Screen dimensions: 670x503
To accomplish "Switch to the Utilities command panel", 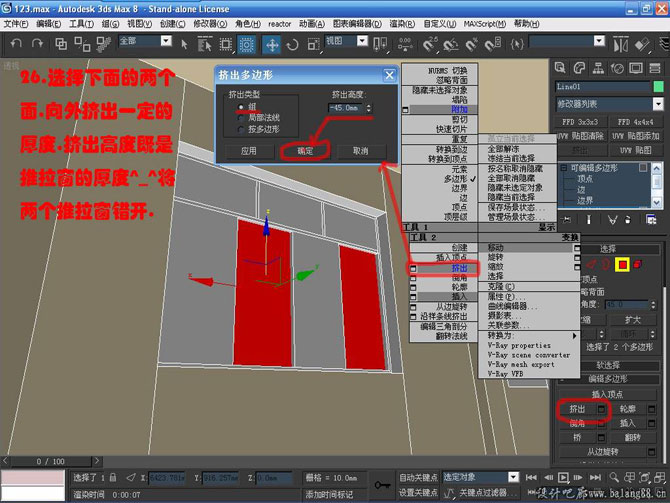I will [655, 68].
